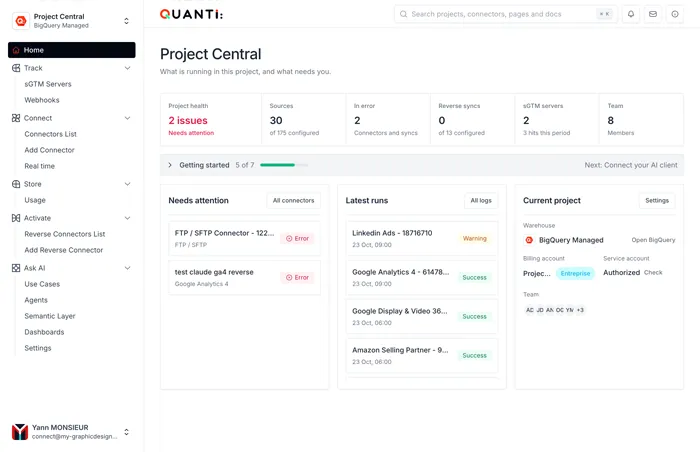Viewport: 700px width, 452px height.
Task: Click Check service account link
Action: click(653, 272)
